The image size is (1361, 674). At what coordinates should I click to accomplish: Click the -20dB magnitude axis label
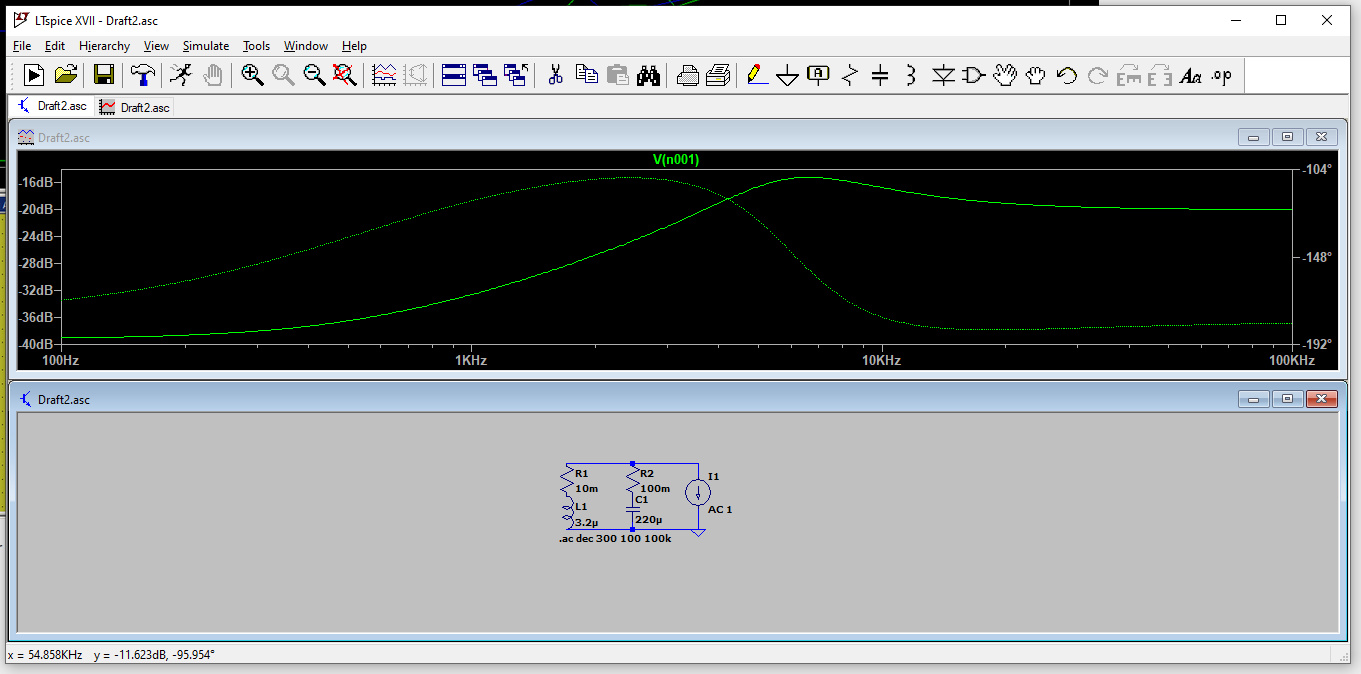[x=36, y=209]
